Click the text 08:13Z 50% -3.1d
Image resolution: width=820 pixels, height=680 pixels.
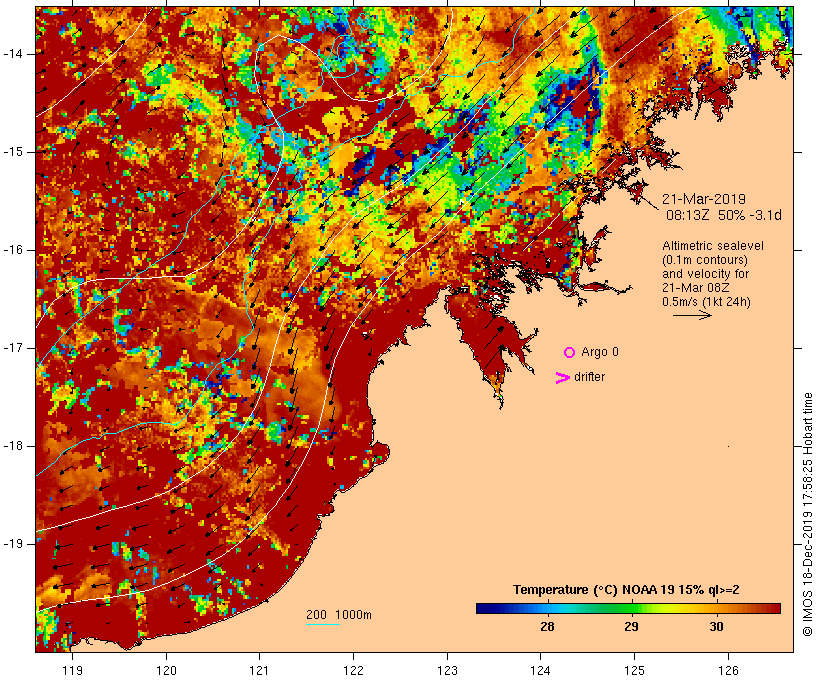[x=724, y=216]
